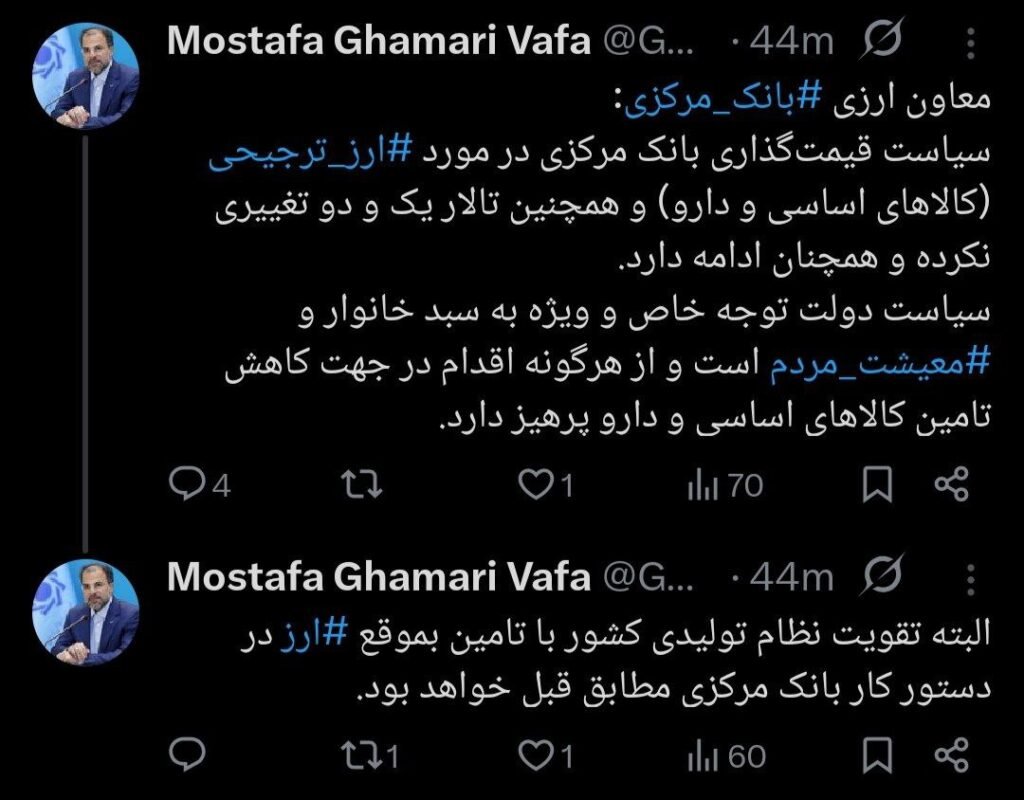The height and width of the screenshot is (800, 1024).
Task: Reply to the second tweet
Action: pyautogui.click(x=186, y=754)
